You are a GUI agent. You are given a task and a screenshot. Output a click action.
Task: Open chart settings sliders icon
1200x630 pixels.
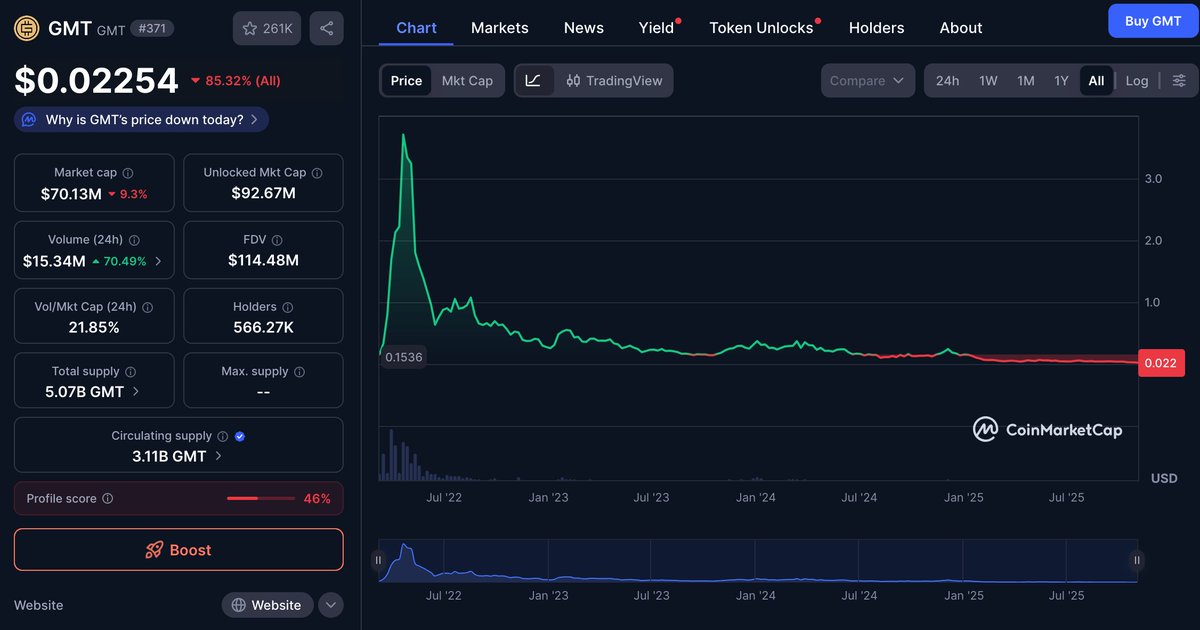[1179, 81]
